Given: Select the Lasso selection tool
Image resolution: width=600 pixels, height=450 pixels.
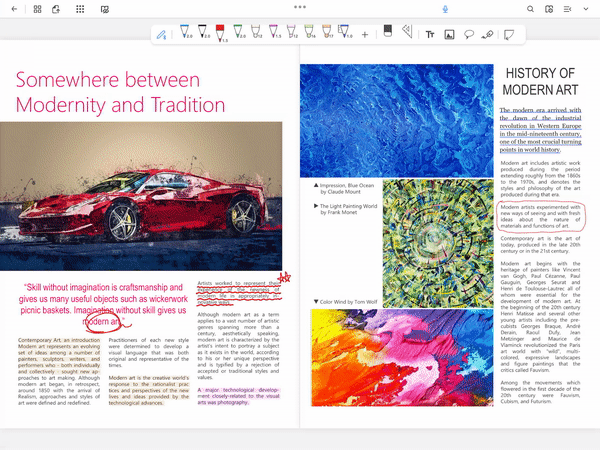Looking at the screenshot, I should (469, 35).
